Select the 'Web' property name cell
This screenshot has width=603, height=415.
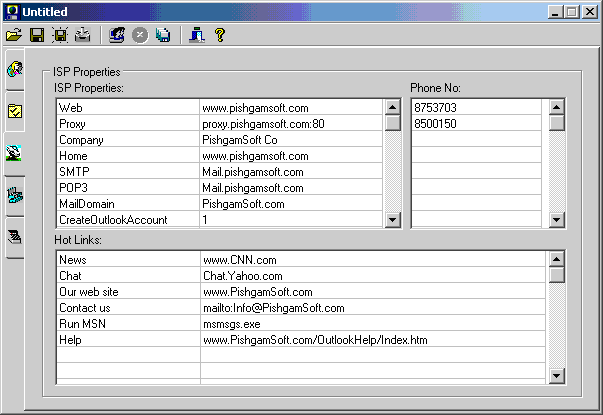pos(128,107)
